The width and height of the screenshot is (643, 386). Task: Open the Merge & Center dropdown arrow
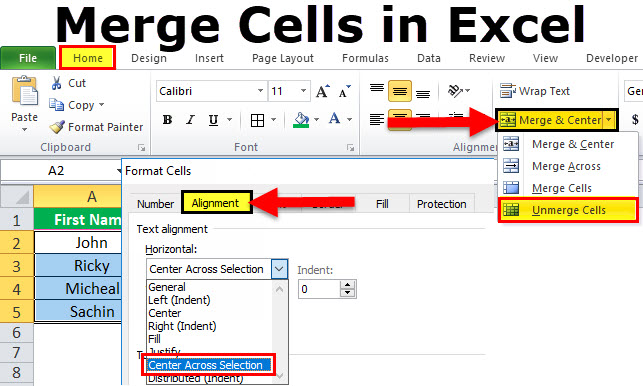pos(609,120)
